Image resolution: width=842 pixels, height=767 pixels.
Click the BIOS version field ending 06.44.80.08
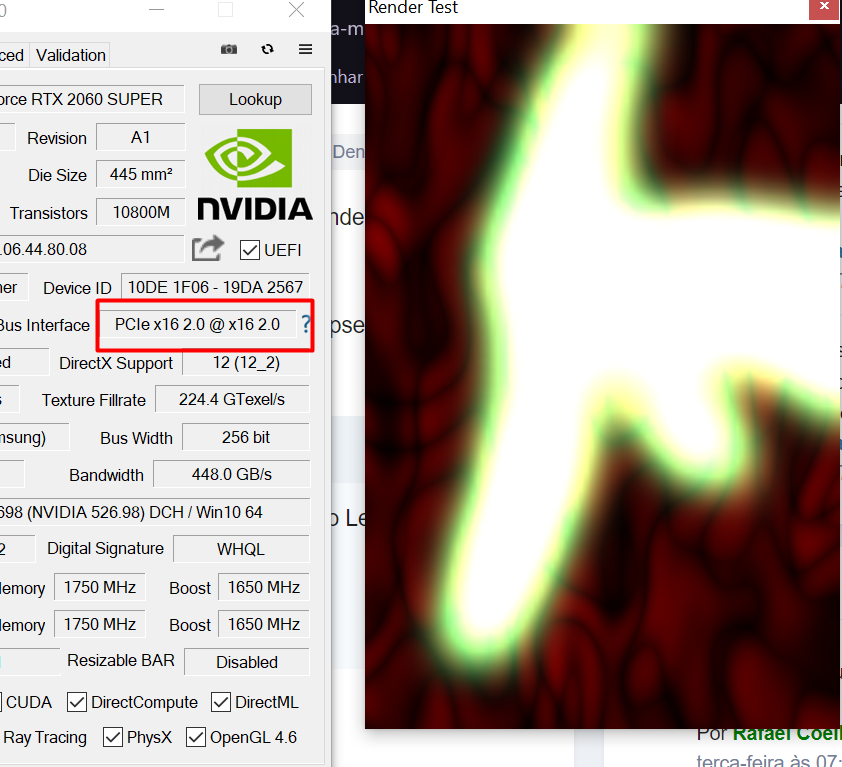[91, 249]
